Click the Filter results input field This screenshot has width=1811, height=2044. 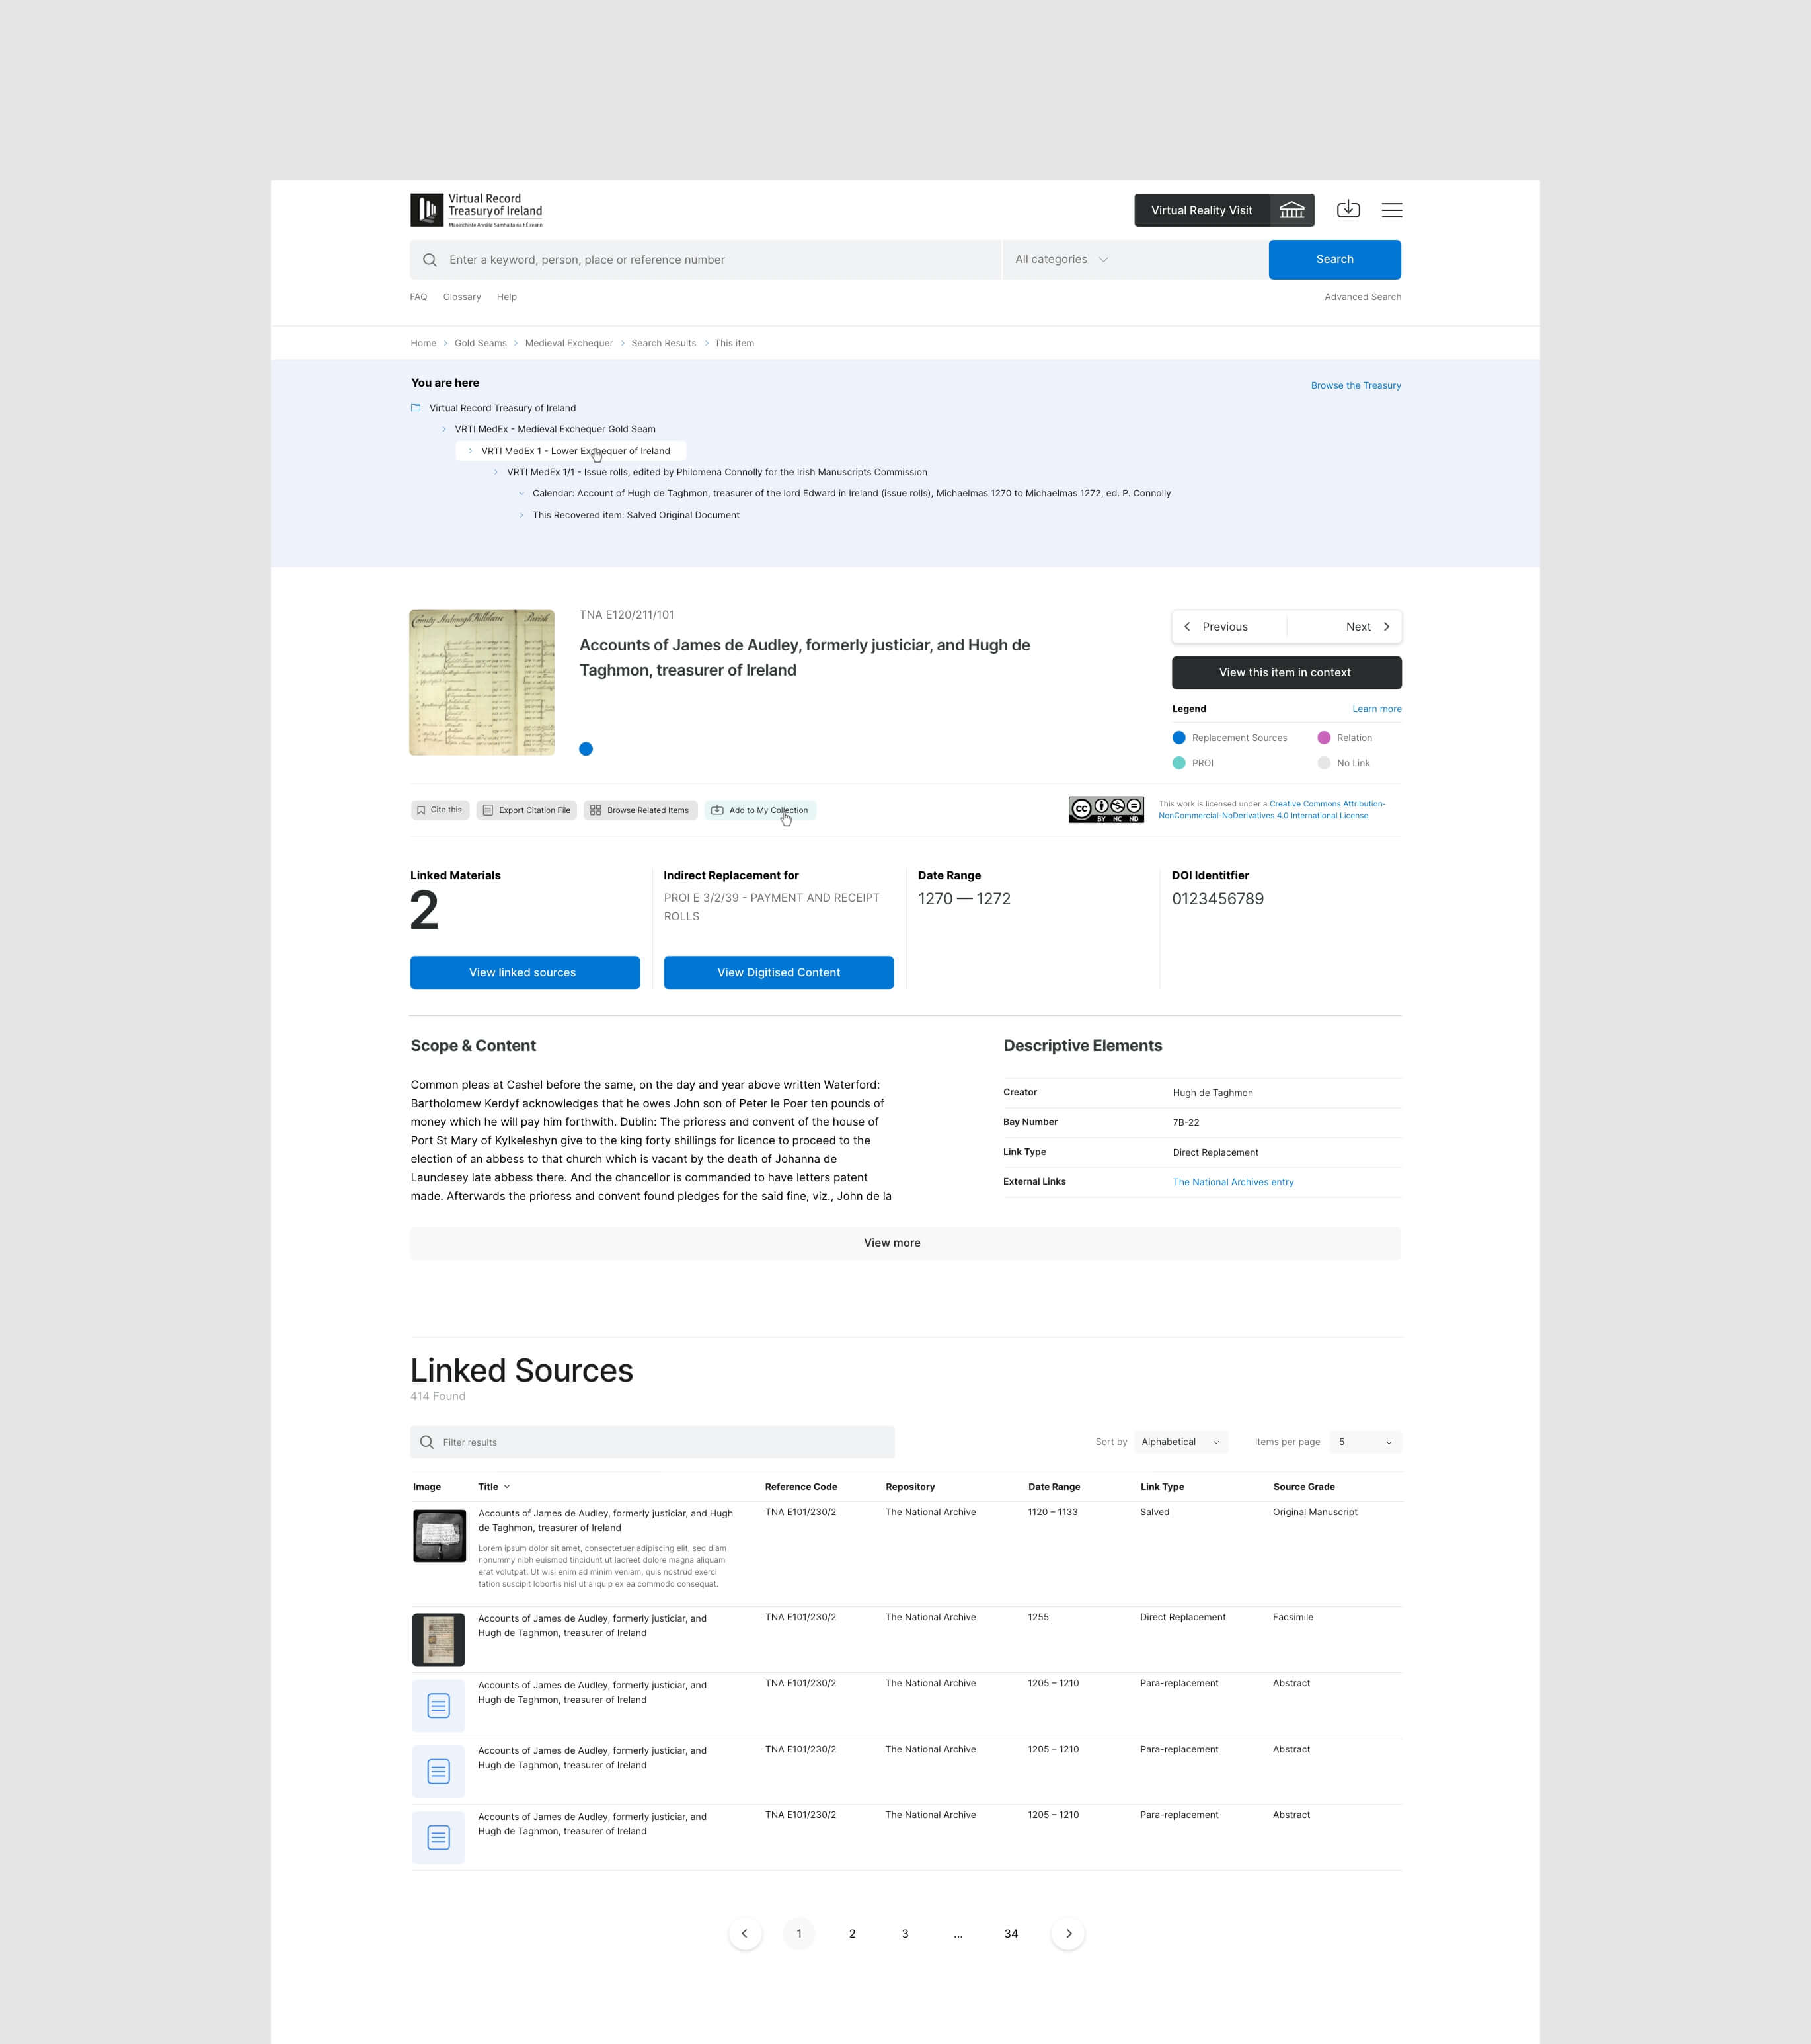click(x=652, y=1442)
